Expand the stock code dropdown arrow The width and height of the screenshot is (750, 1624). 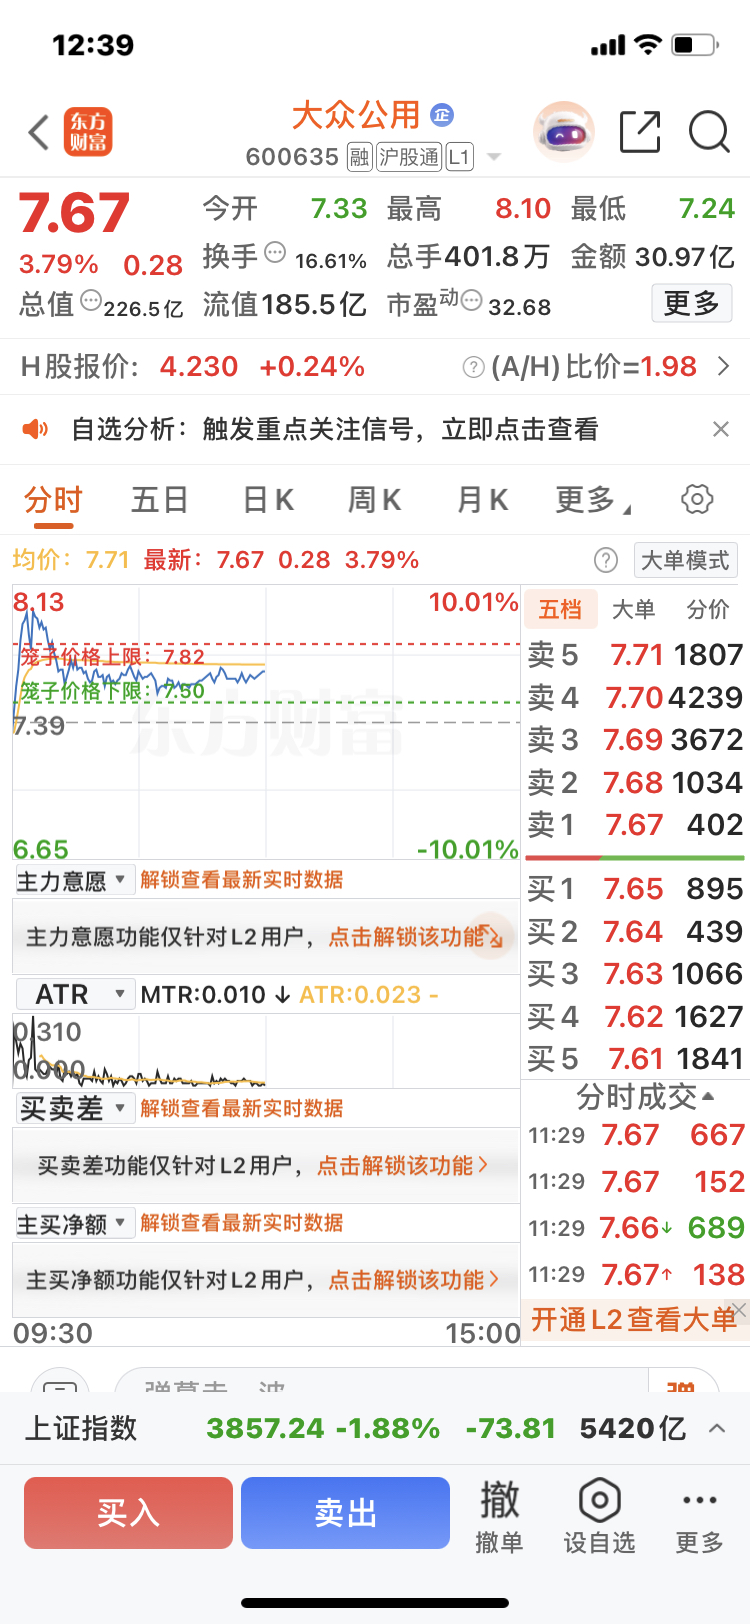coord(494,157)
